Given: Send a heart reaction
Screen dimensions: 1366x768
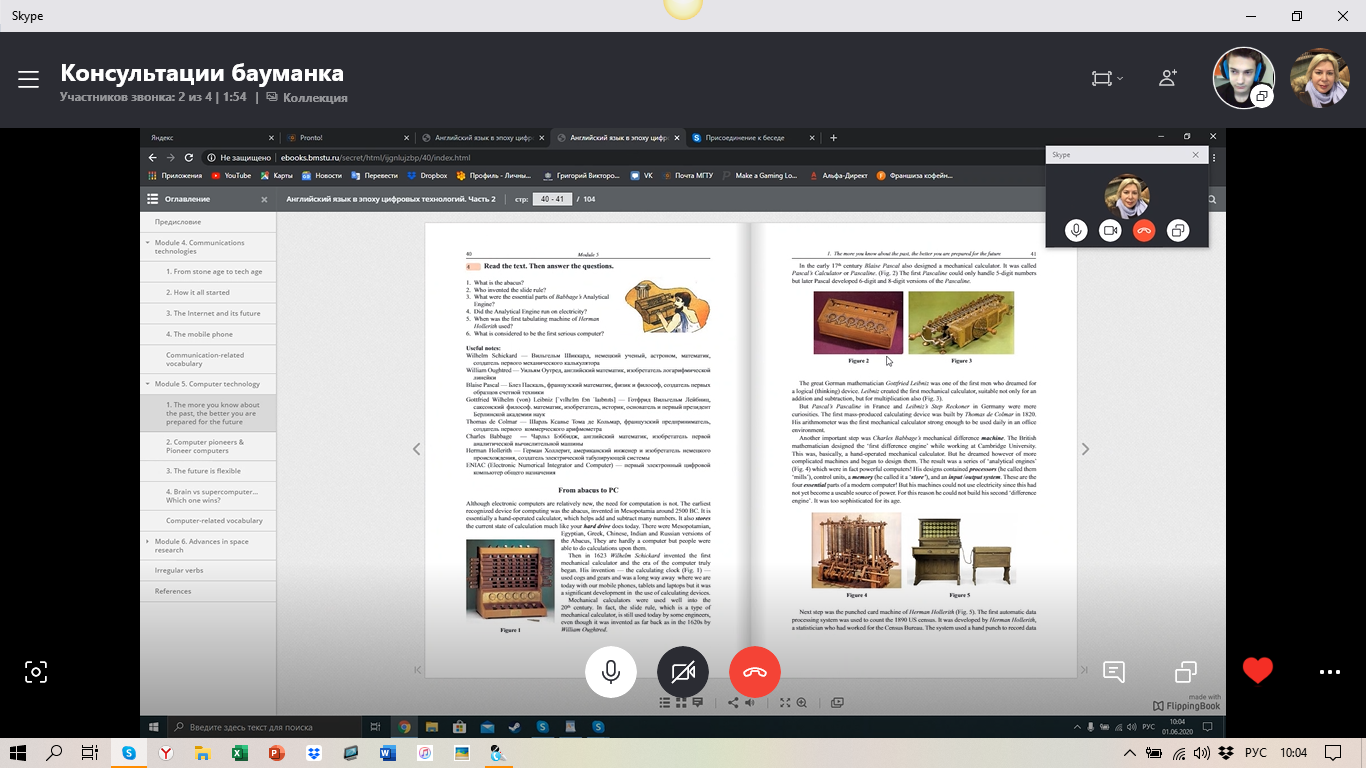Looking at the screenshot, I should [1258, 671].
